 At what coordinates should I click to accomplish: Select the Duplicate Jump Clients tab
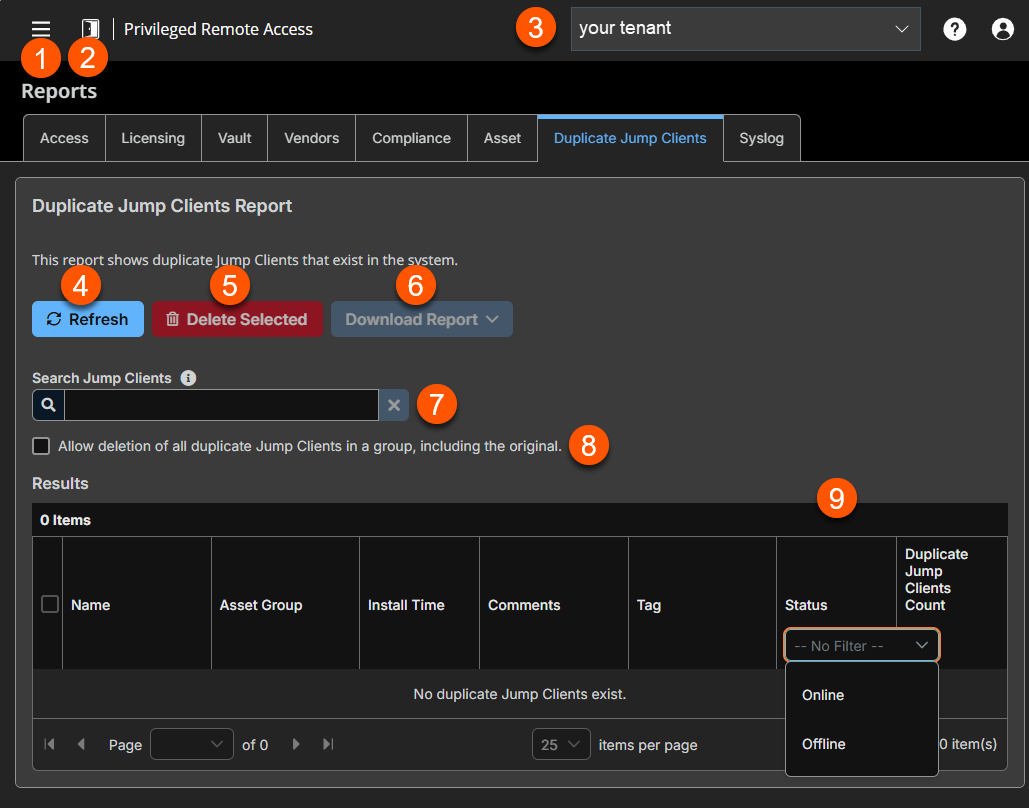point(630,138)
